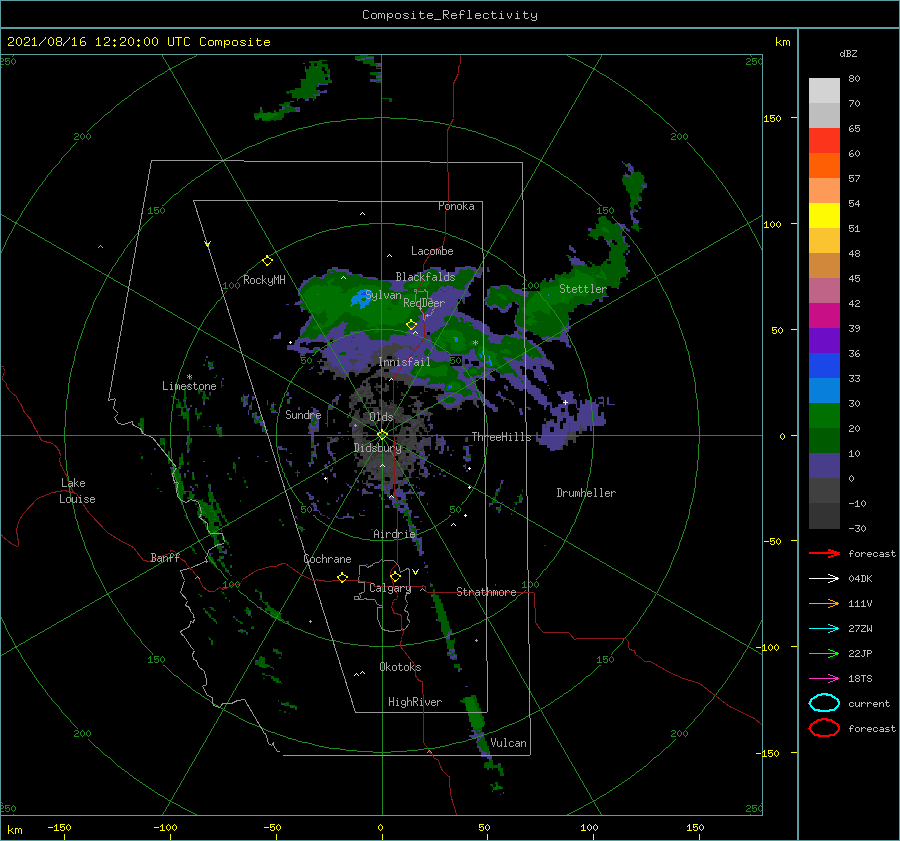Viewport: 900px width, 841px height.
Task: Click the Olds label
Action: pos(381,417)
